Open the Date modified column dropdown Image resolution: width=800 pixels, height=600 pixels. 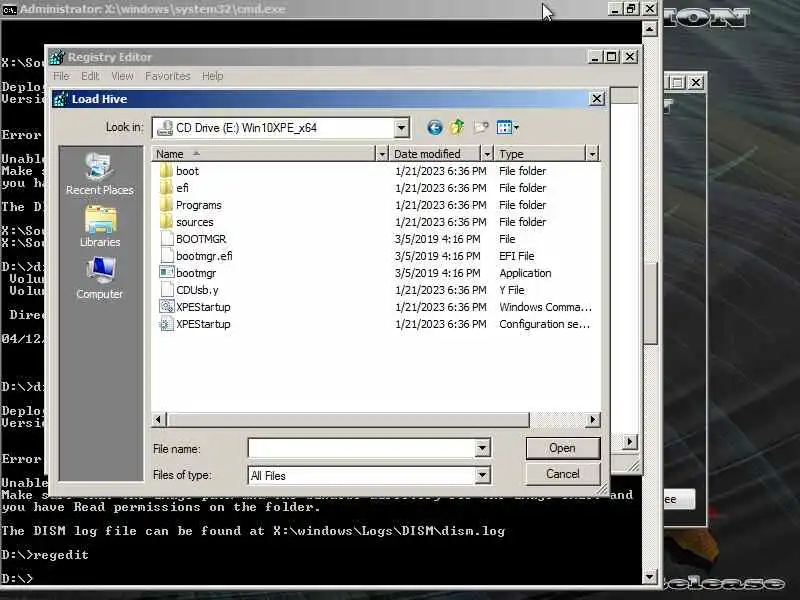point(487,154)
